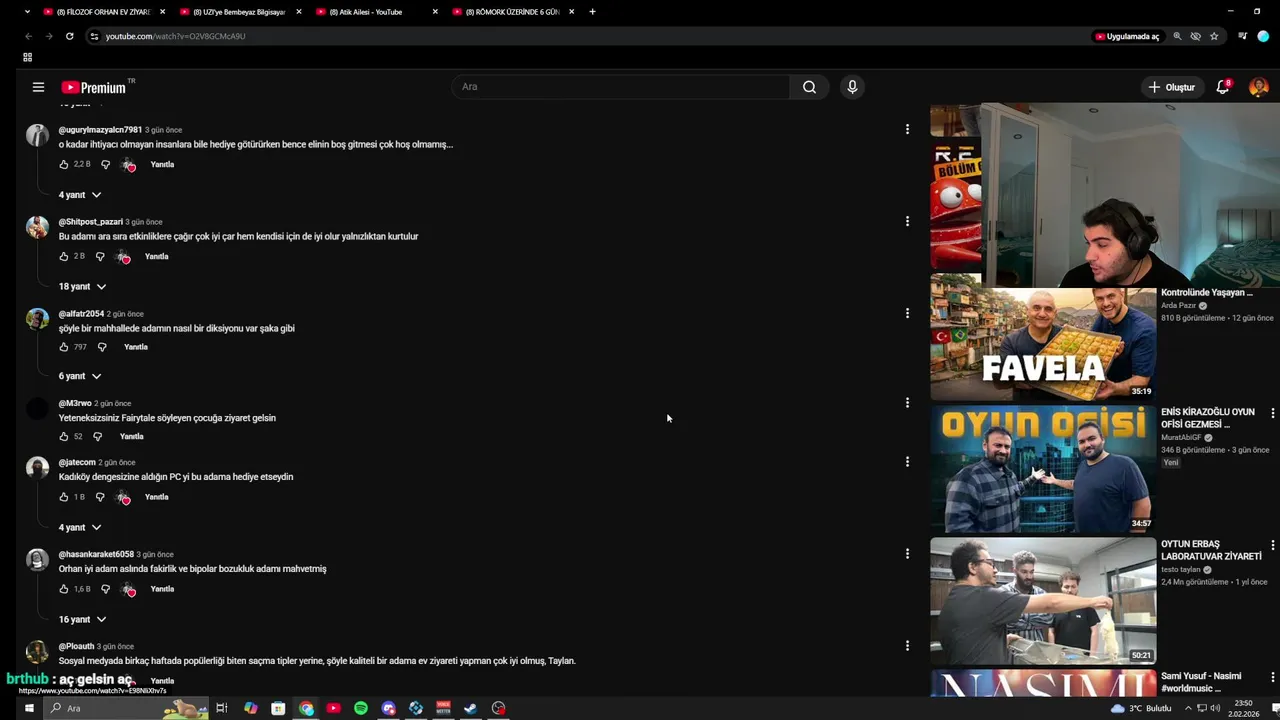Open the notifications bell
Image resolution: width=1280 pixels, height=720 pixels.
(x=1222, y=87)
